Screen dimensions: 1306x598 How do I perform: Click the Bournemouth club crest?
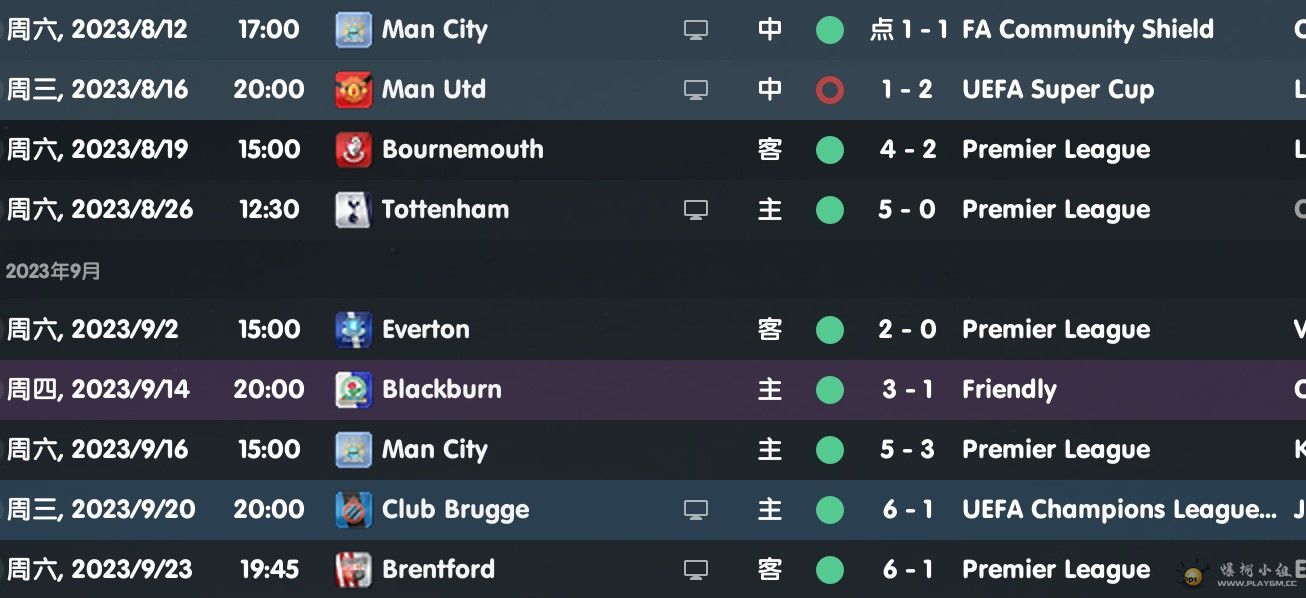353,150
